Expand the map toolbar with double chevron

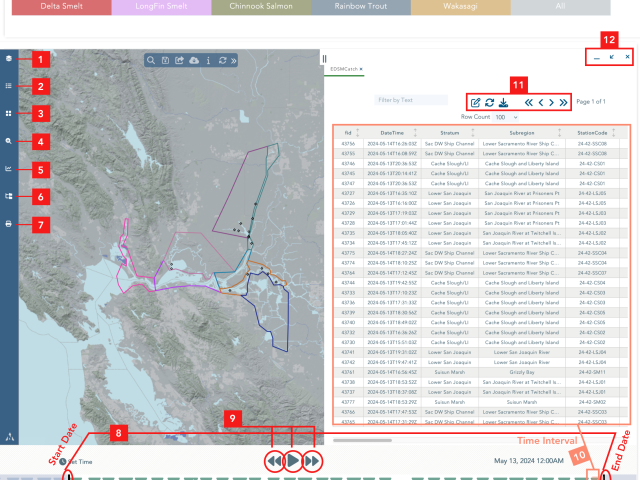coord(233,61)
